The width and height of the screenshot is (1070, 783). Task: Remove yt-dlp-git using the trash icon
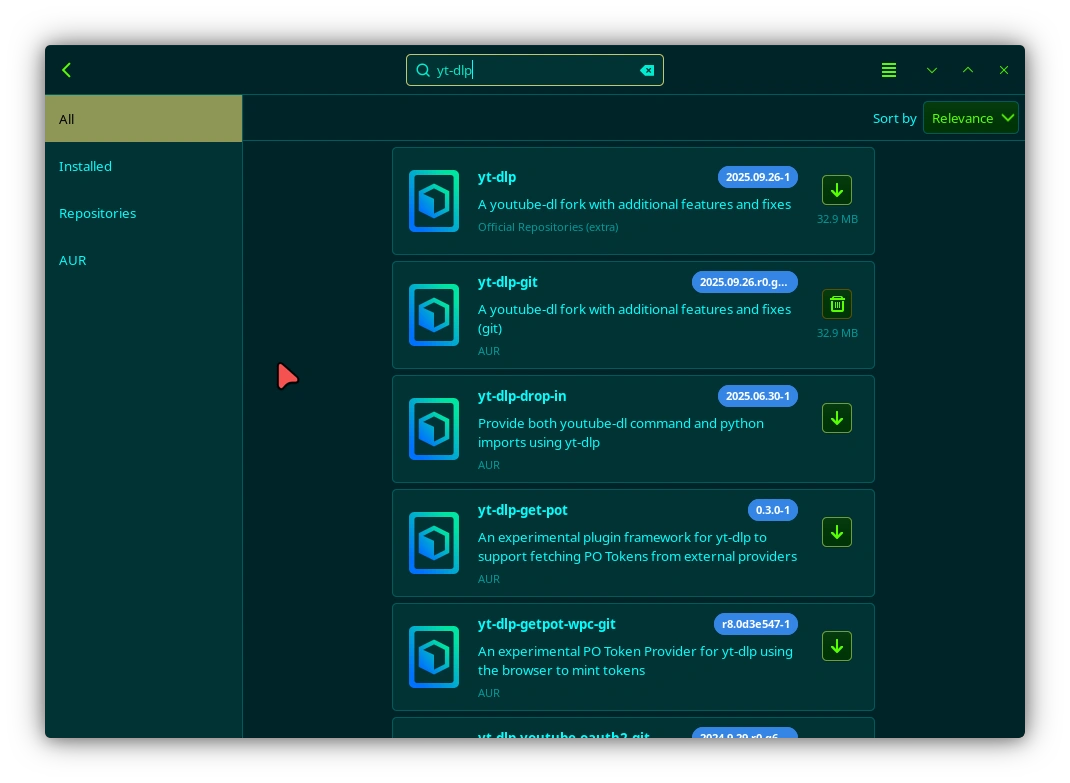(x=837, y=304)
